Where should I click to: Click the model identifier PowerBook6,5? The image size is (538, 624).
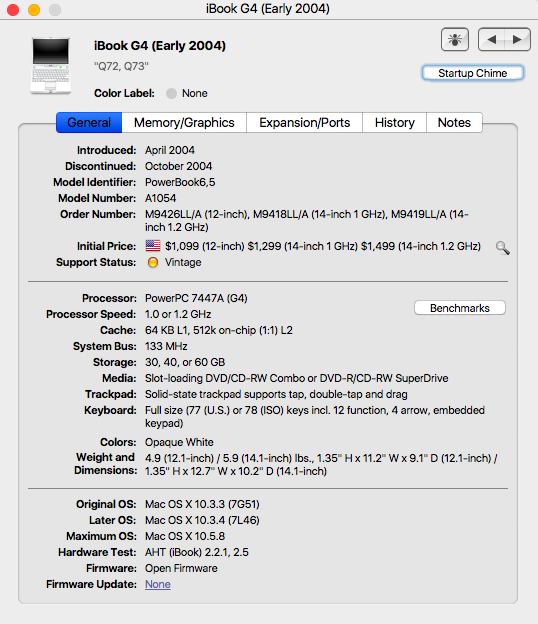[x=180, y=182]
